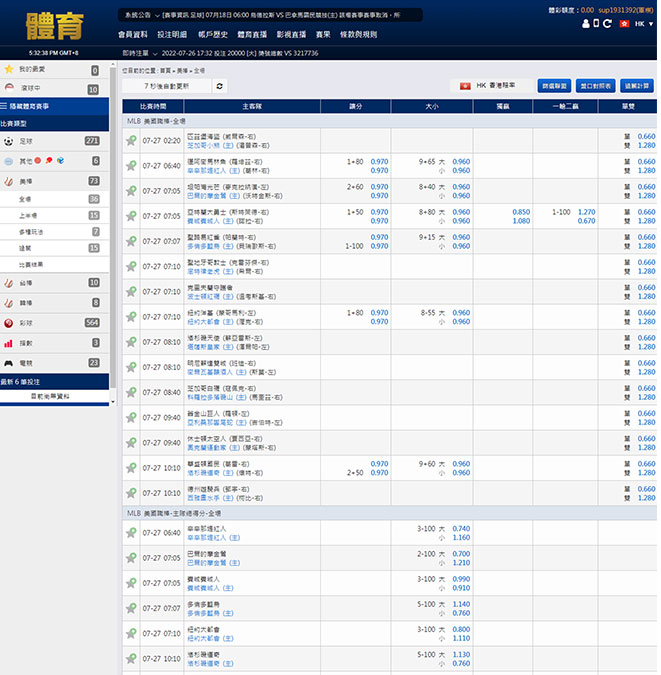Click the mobile phone icon in header
Viewport: 661px width, 675px height.
pyautogui.click(x=596, y=23)
